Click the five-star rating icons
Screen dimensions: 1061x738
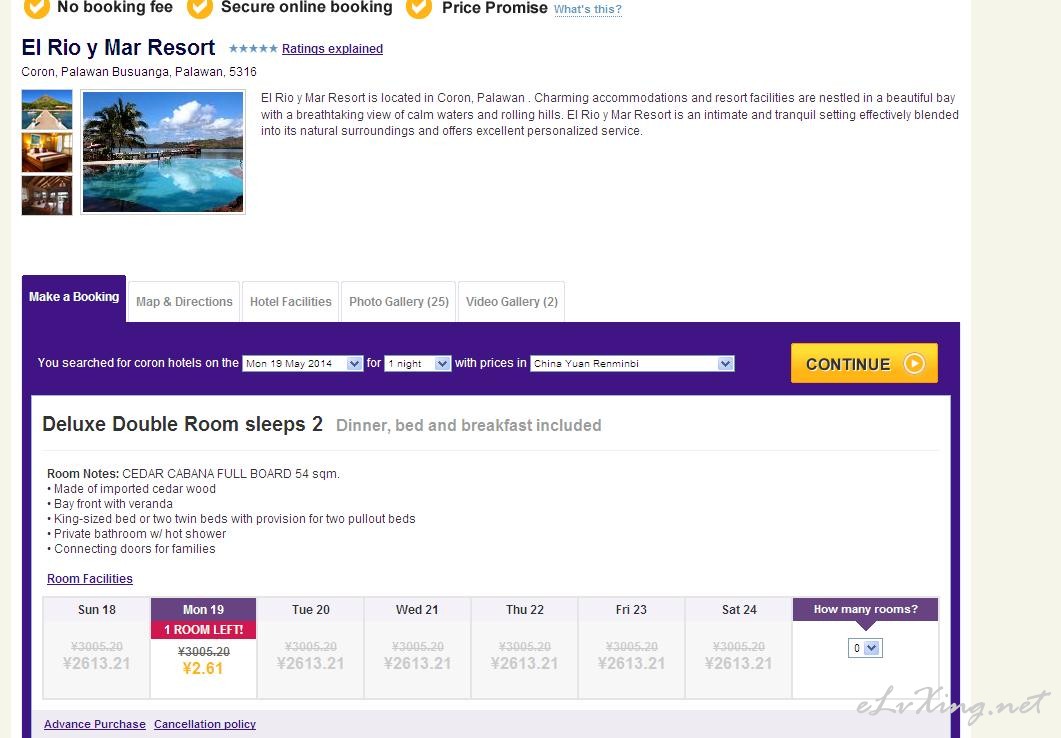coord(253,49)
